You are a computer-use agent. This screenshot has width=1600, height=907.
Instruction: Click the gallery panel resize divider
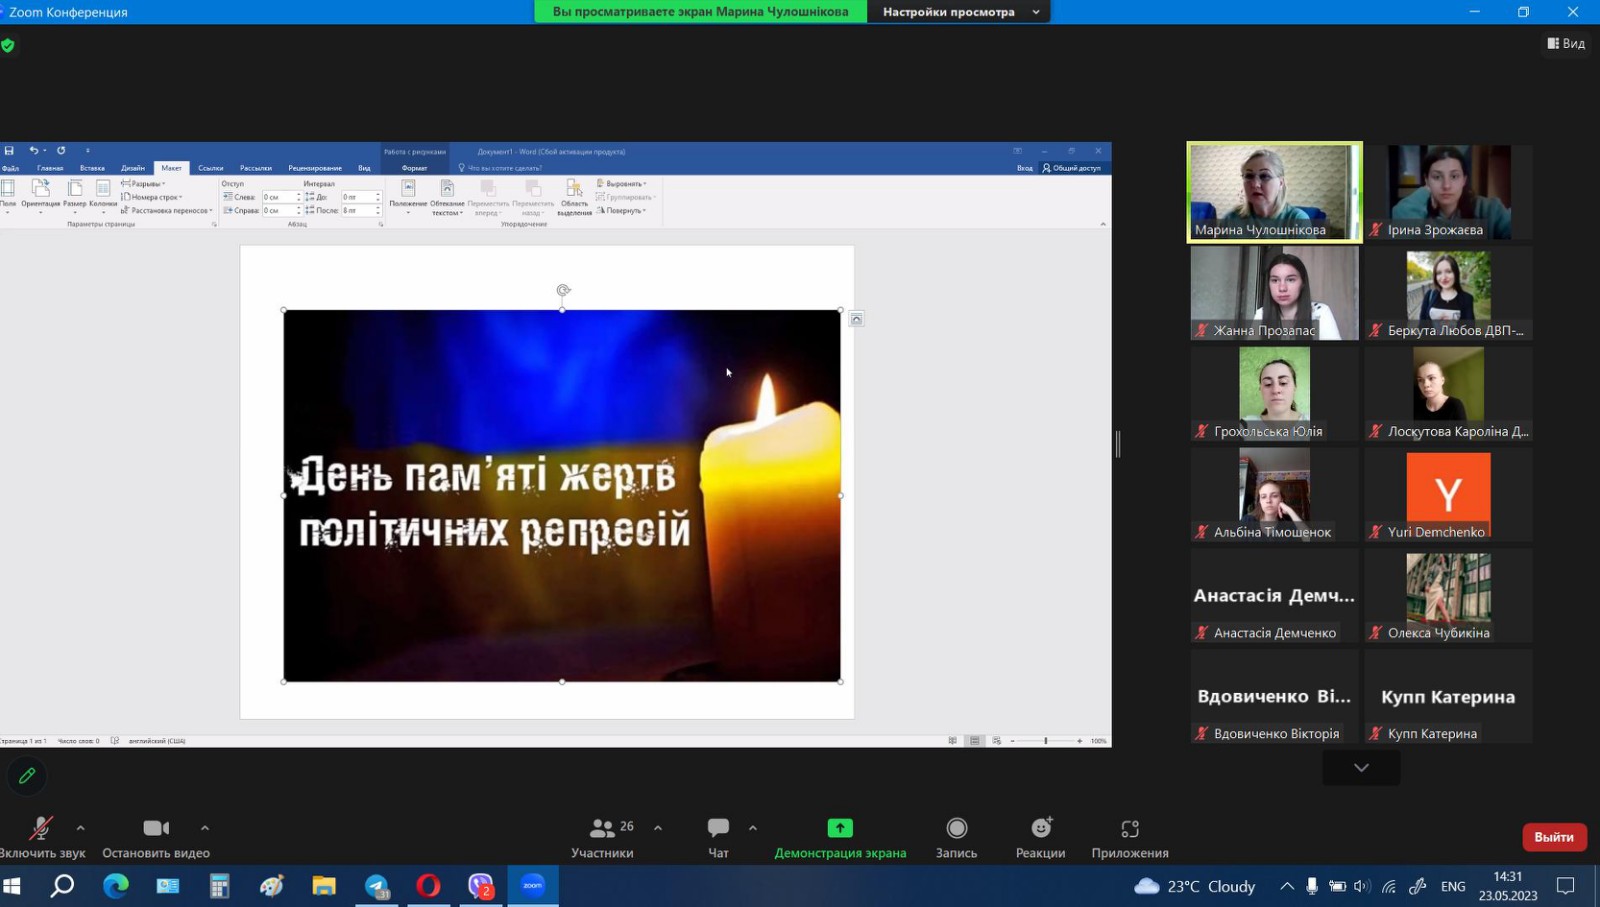1118,444
